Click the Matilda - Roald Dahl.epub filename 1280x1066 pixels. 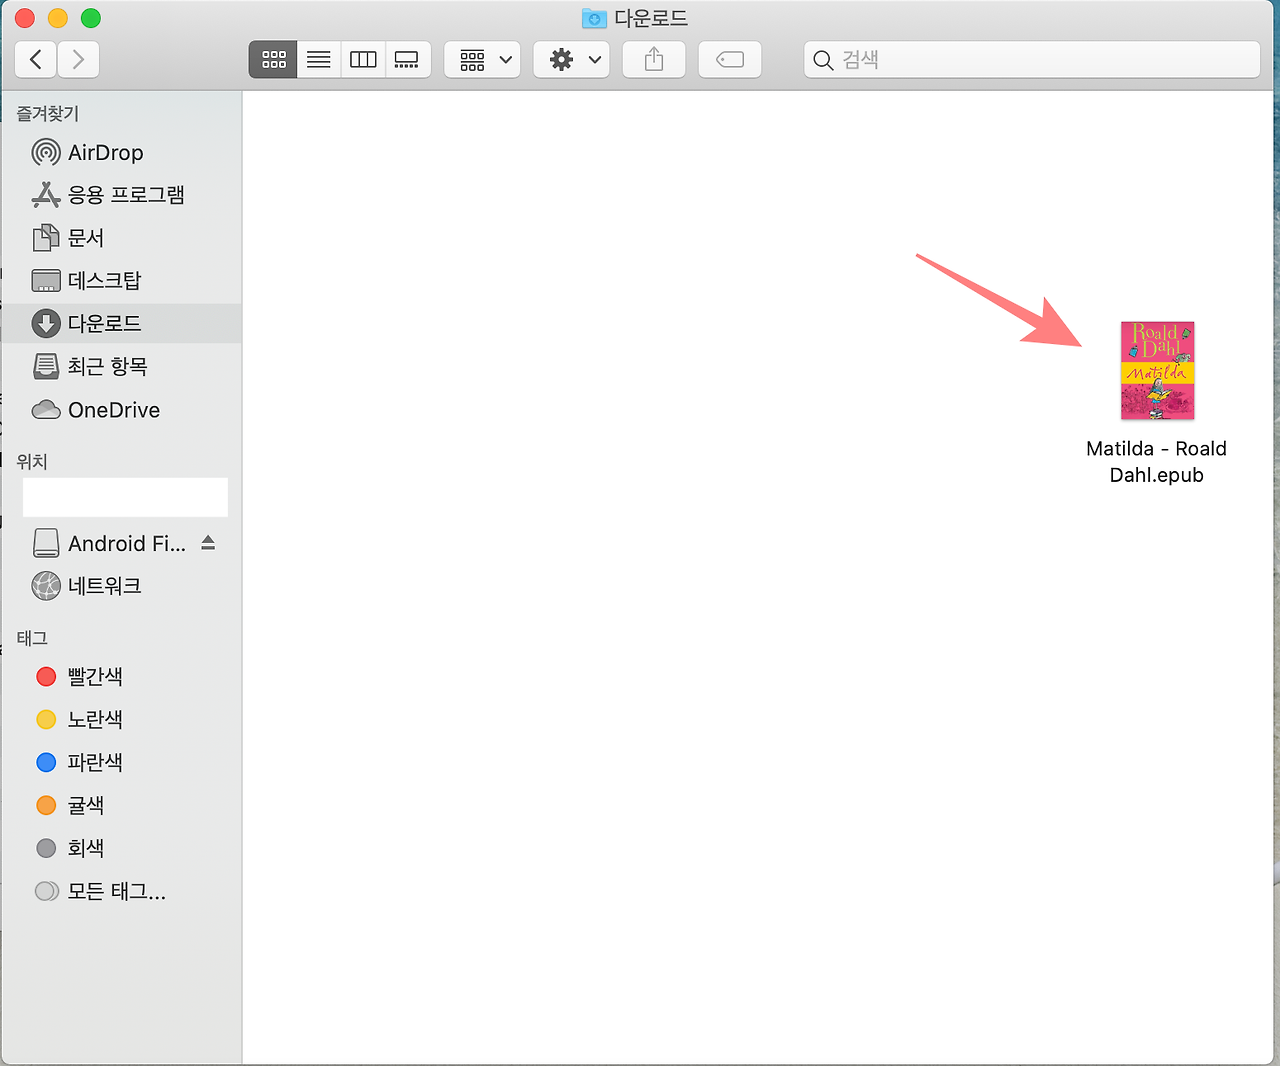pyautogui.click(x=1157, y=462)
